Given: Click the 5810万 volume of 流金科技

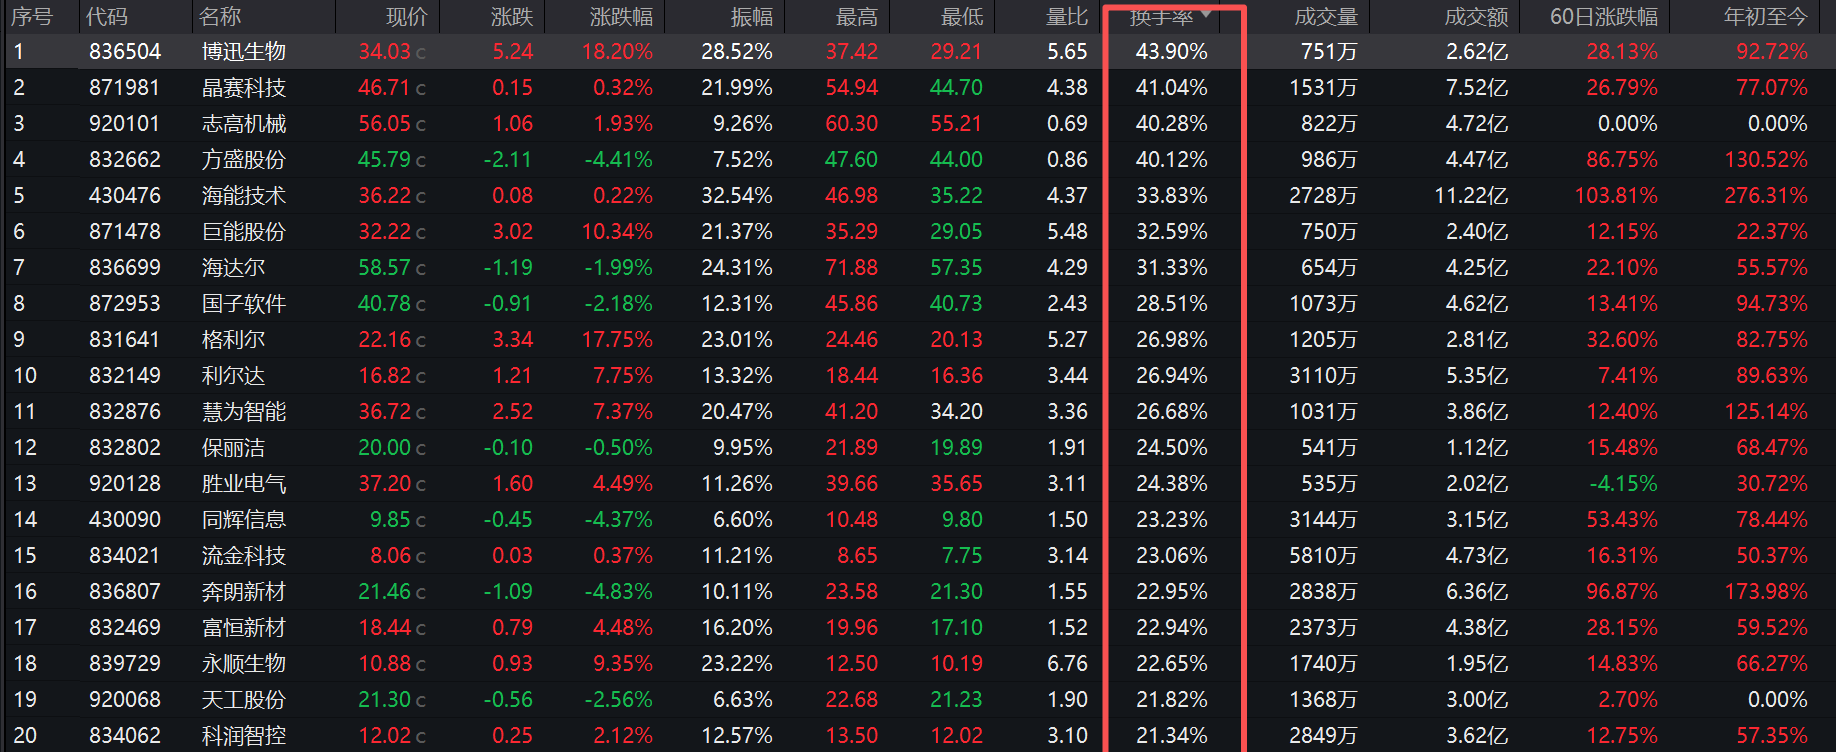Looking at the screenshot, I should click(x=1323, y=556).
